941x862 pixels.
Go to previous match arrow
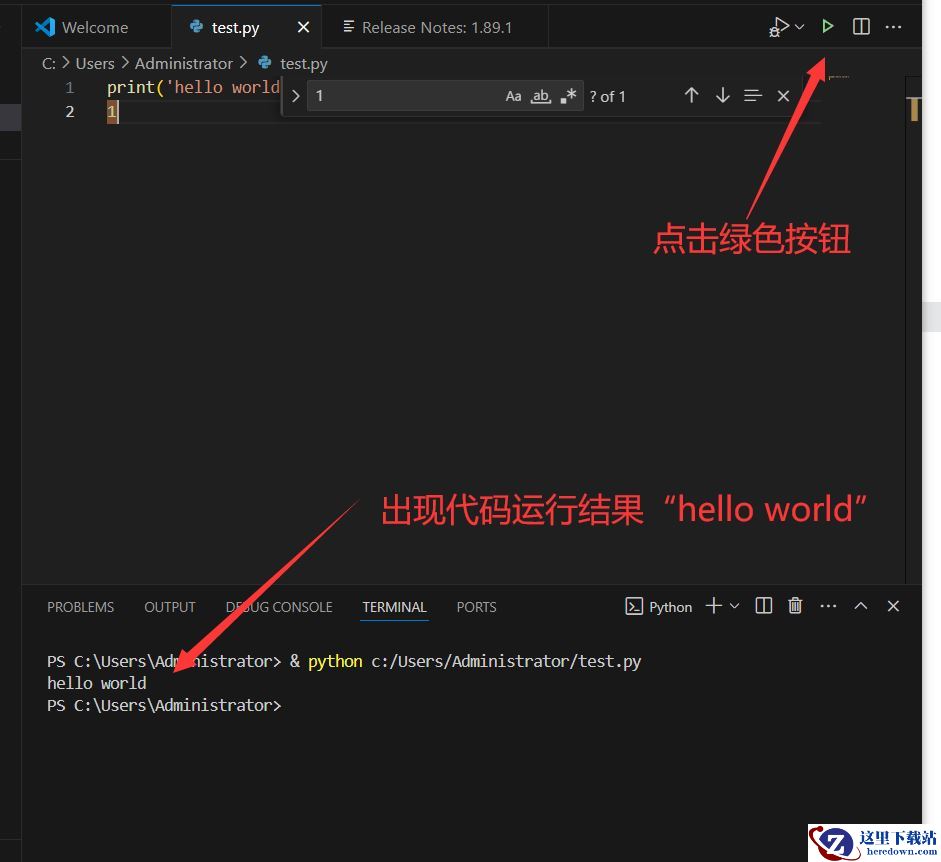(691, 95)
